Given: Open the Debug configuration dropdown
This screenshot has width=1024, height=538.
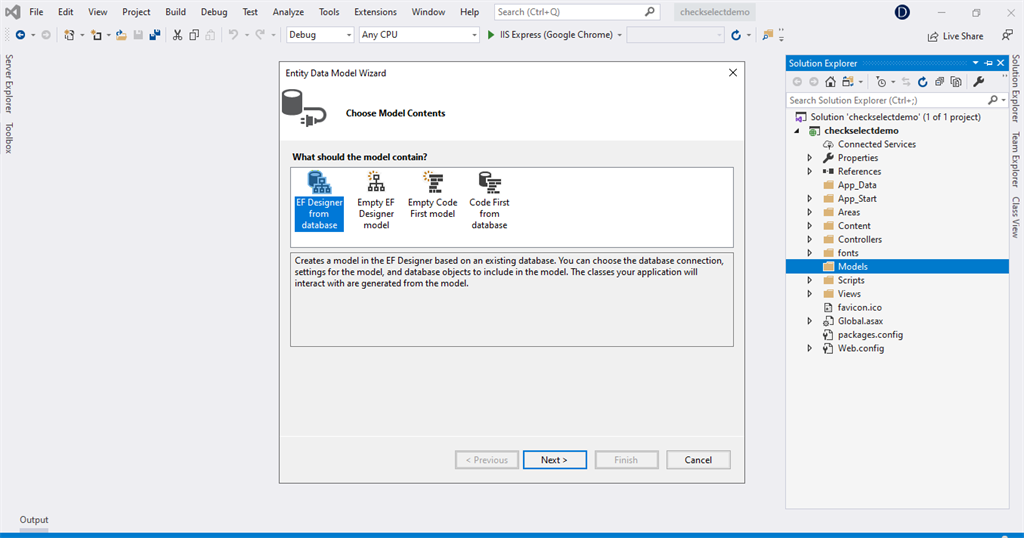Looking at the screenshot, I should [x=320, y=35].
